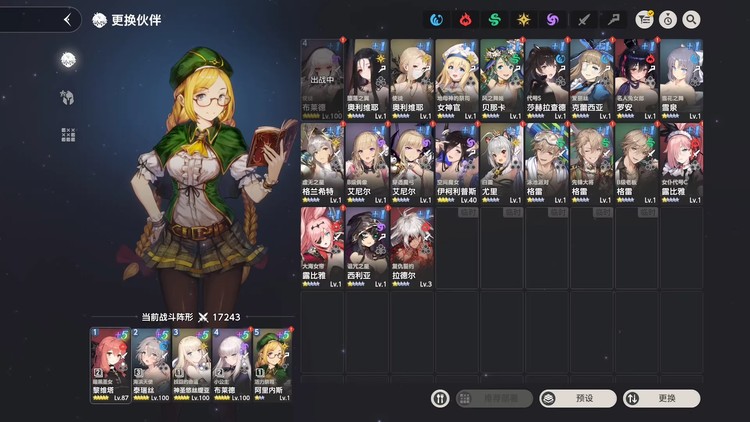Toggle the sword melee type filter
The height and width of the screenshot is (422, 750).
[583, 20]
